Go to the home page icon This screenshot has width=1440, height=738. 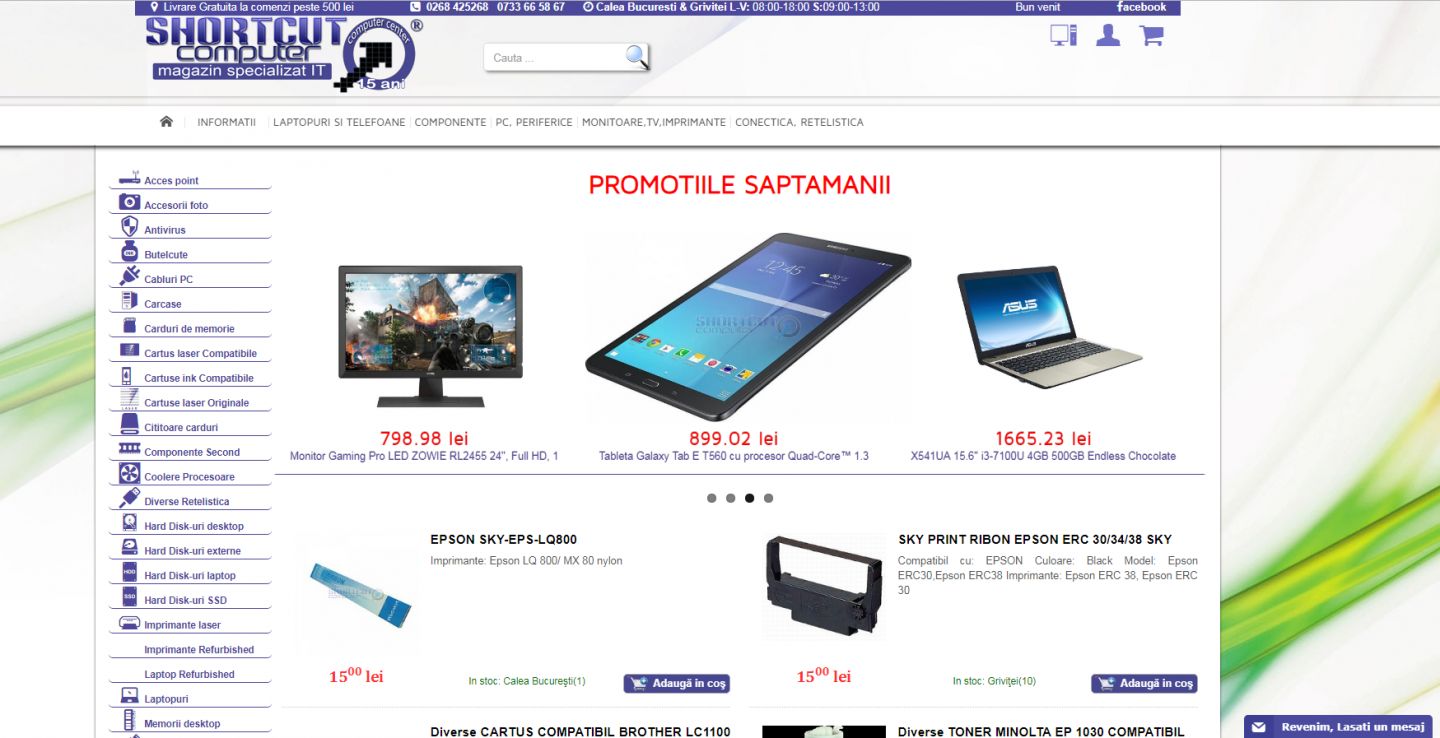click(166, 121)
